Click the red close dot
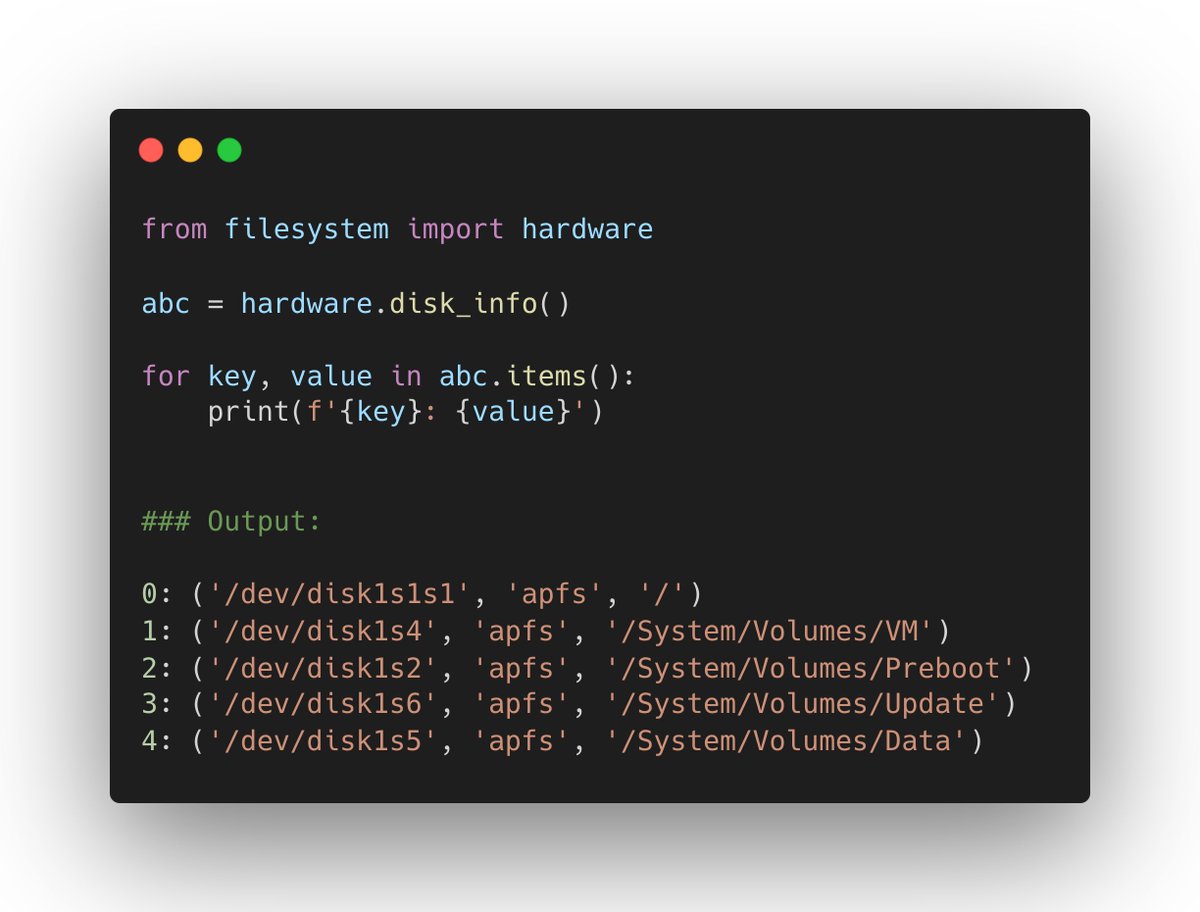 tap(151, 150)
